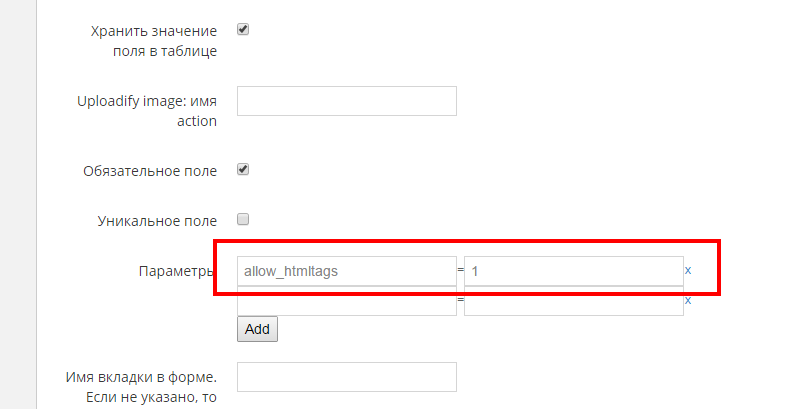The width and height of the screenshot is (796, 409).
Task: Click the parameter value field containing 1
Action: click(574, 271)
